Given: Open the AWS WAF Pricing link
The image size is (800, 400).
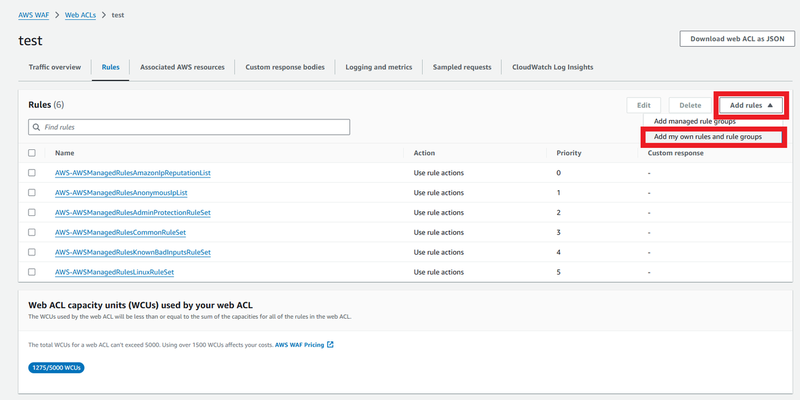Looking at the screenshot, I should click(299, 345).
